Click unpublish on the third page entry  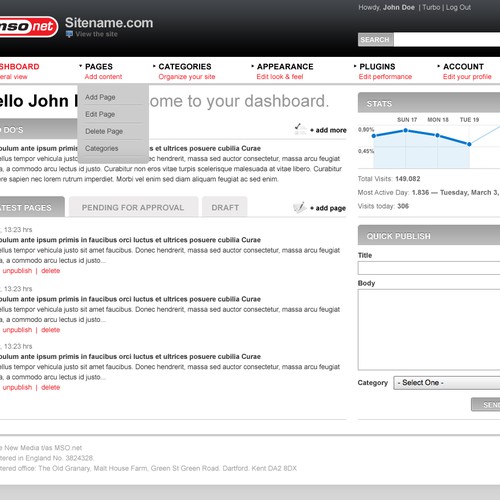tap(17, 387)
